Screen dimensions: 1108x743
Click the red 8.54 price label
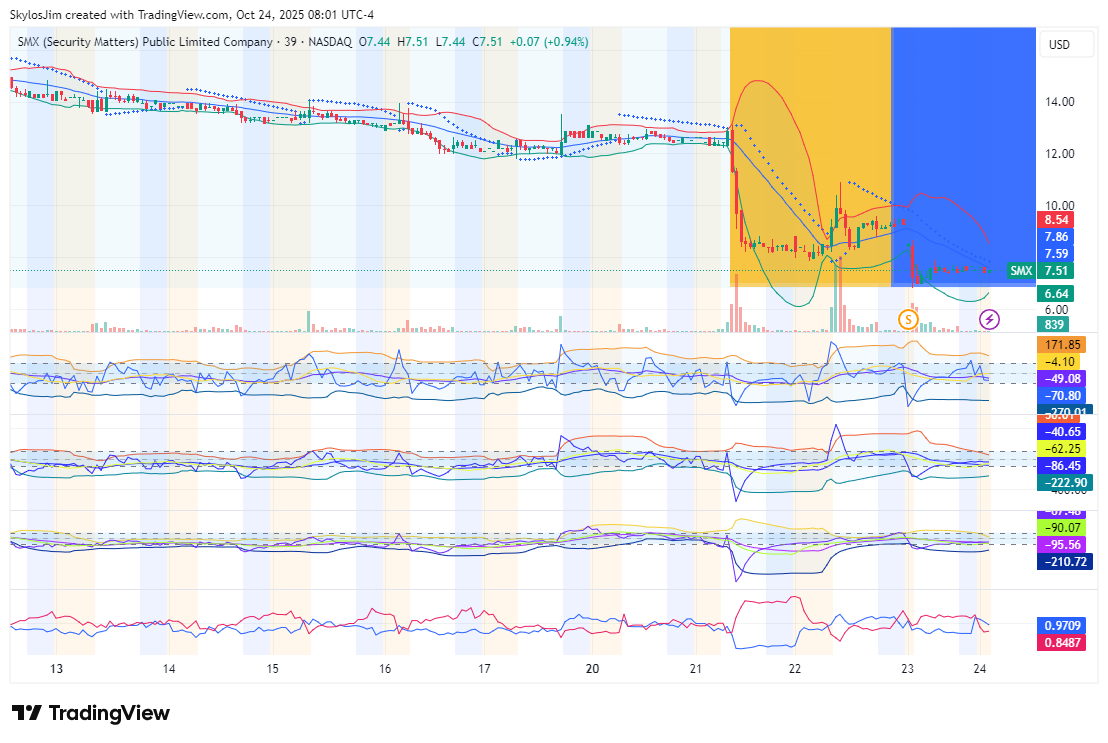tap(1057, 220)
